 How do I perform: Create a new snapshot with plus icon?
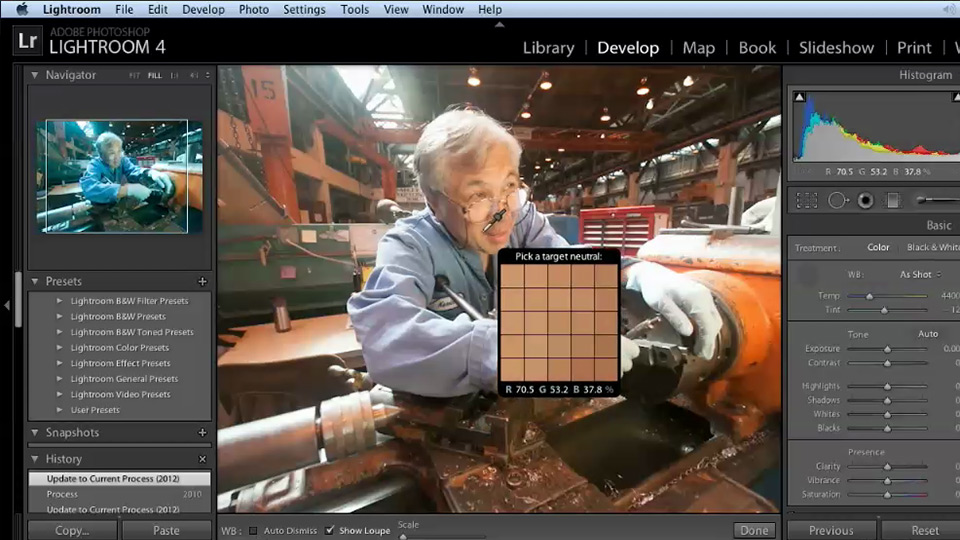pyautogui.click(x=203, y=432)
